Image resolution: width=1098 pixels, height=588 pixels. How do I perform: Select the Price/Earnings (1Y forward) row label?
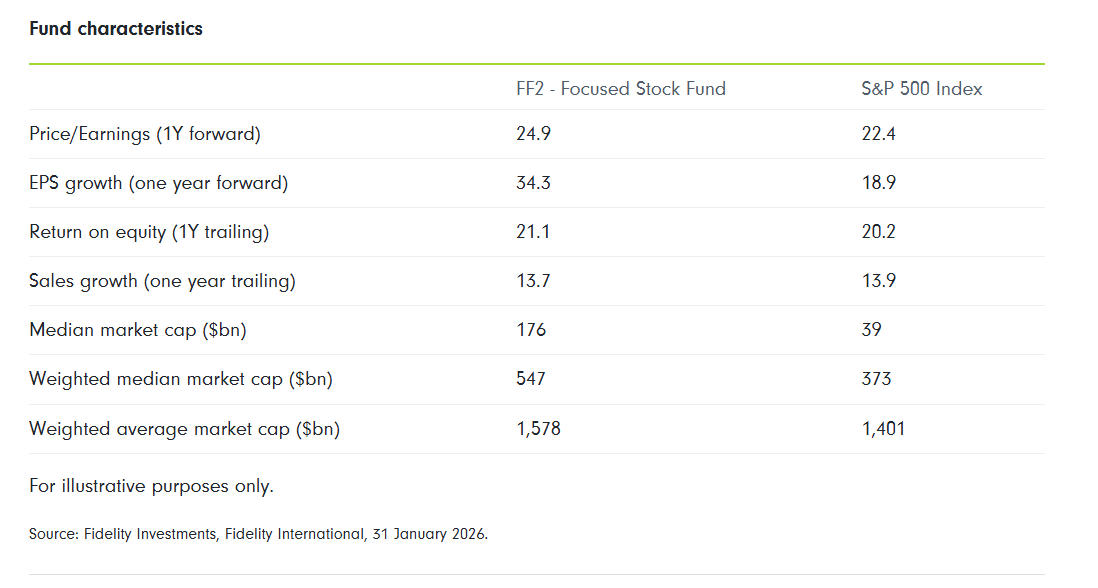point(145,134)
